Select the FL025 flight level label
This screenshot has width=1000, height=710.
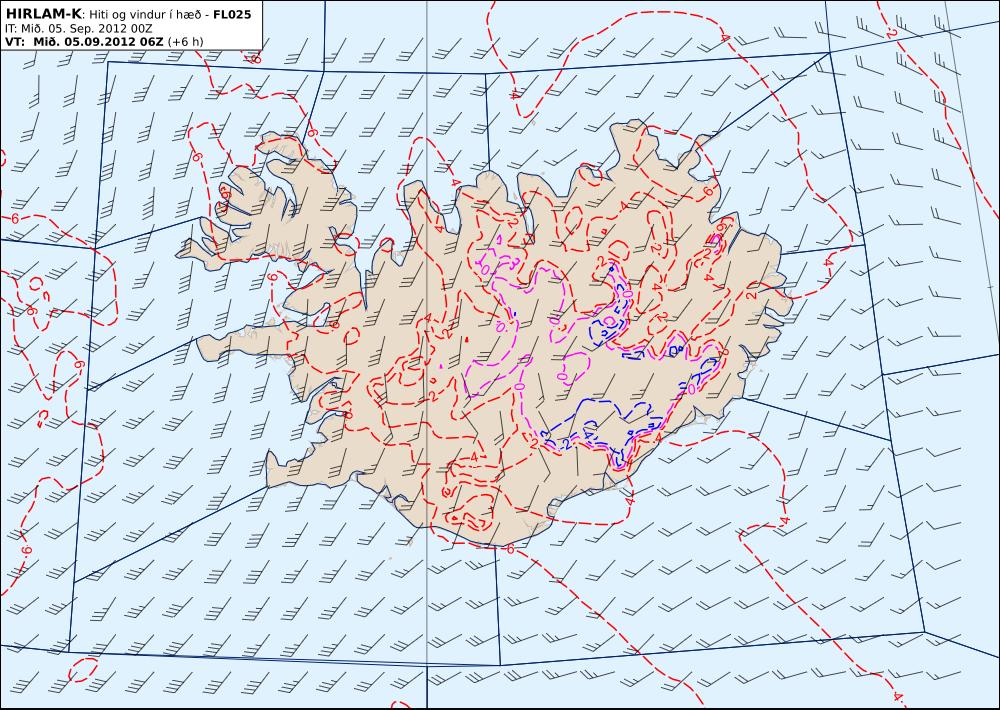(x=232, y=14)
